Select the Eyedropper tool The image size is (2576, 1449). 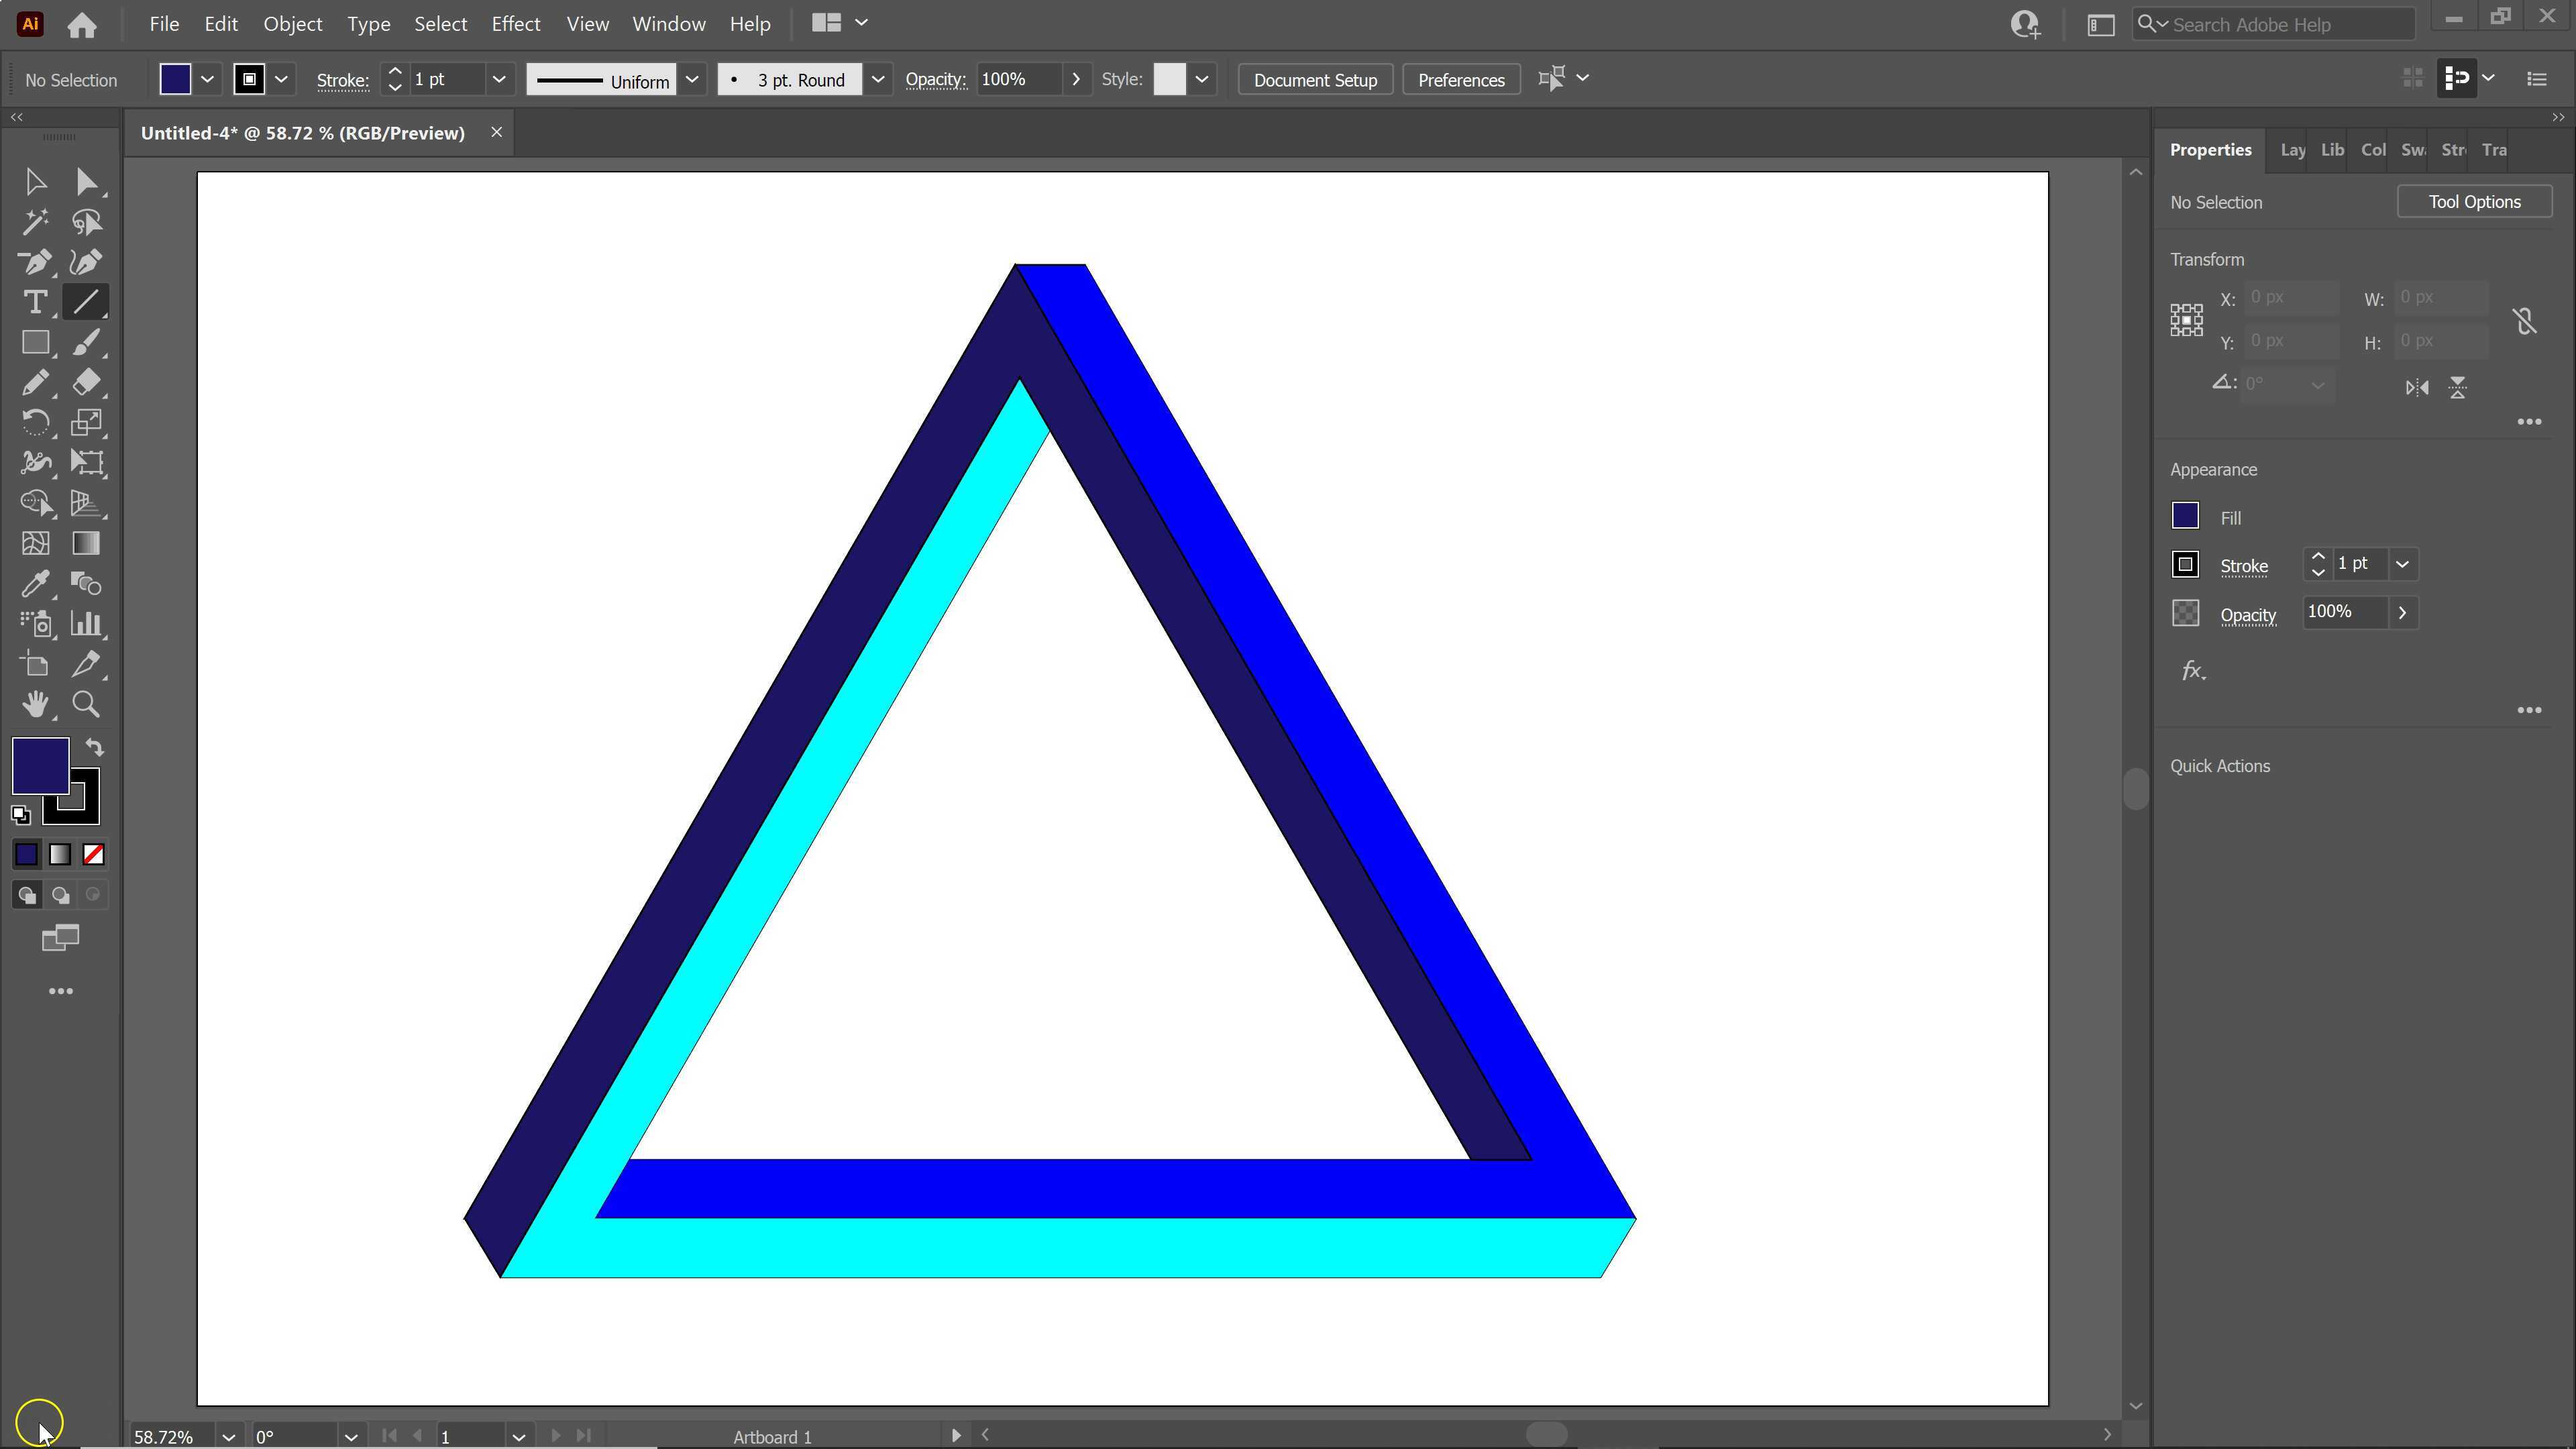pos(36,583)
